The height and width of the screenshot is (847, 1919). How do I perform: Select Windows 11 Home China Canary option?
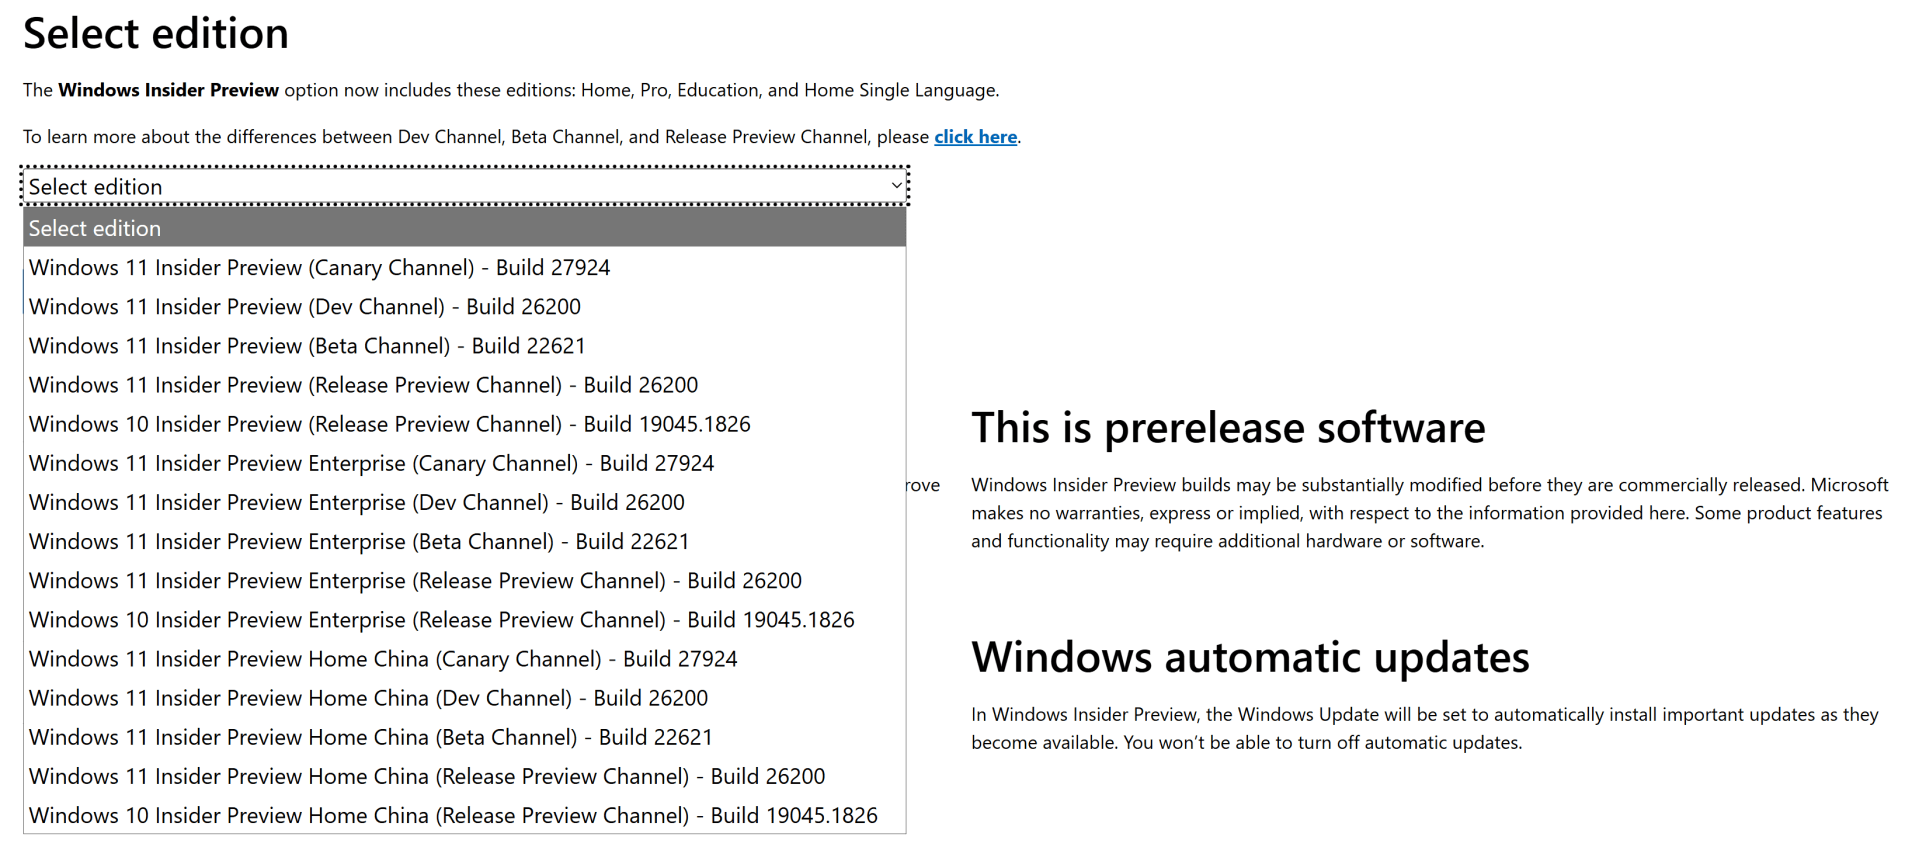383,659
